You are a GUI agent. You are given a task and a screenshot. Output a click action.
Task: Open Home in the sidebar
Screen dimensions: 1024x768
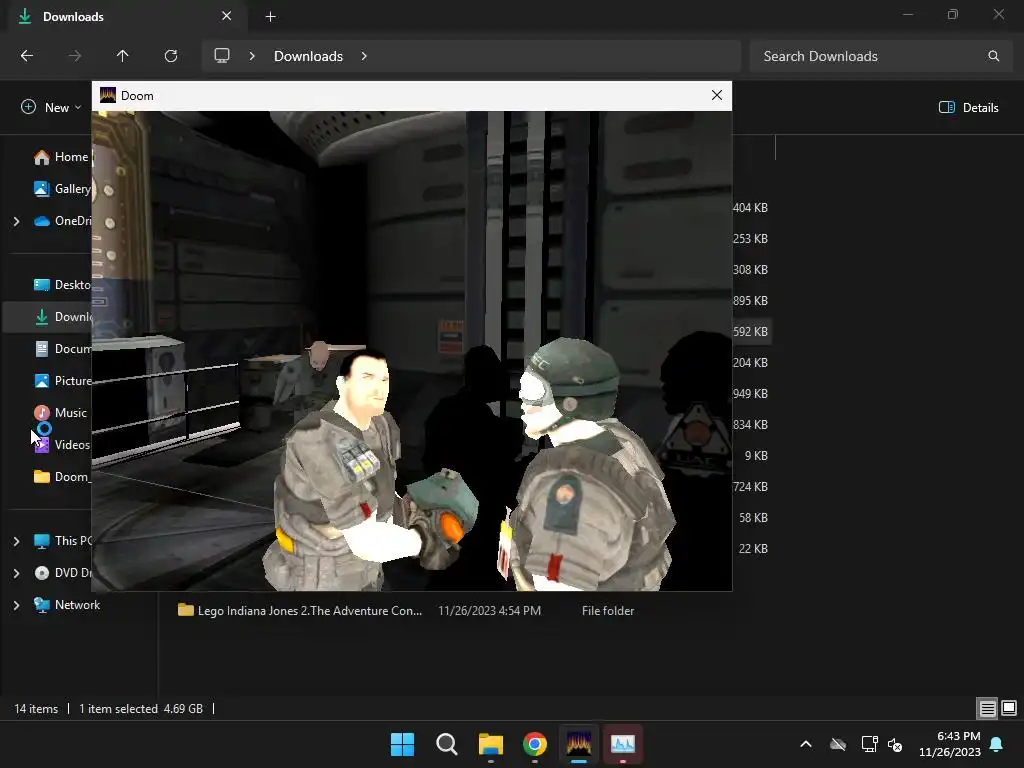(x=61, y=157)
